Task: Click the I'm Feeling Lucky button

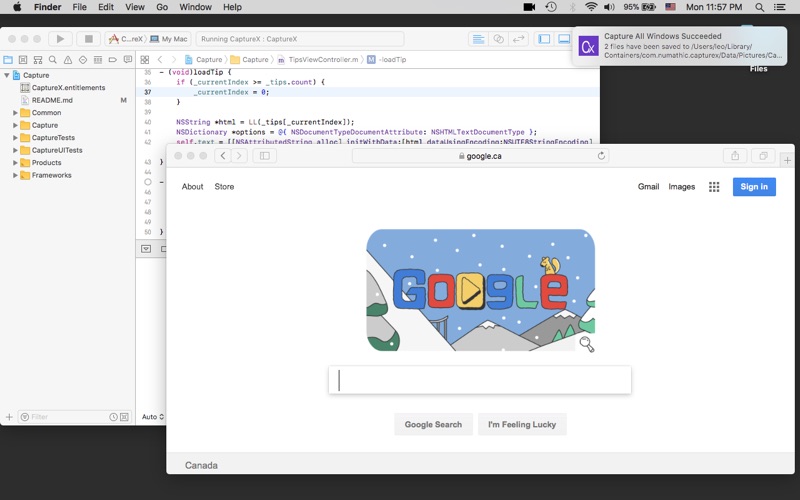Action: pos(522,424)
